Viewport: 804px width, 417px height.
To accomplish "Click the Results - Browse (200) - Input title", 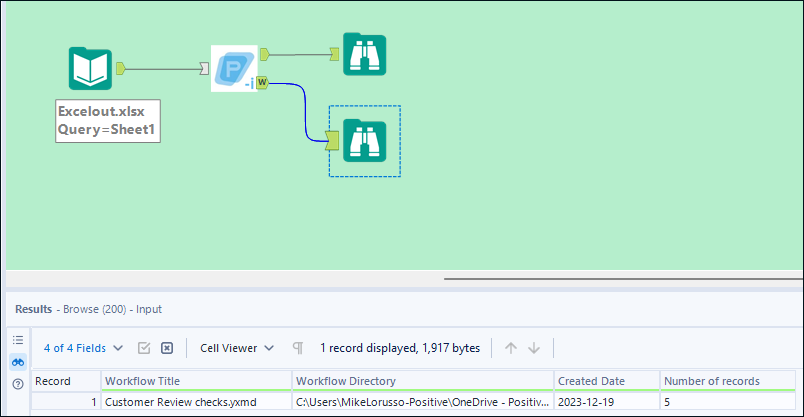I will click(x=88, y=309).
